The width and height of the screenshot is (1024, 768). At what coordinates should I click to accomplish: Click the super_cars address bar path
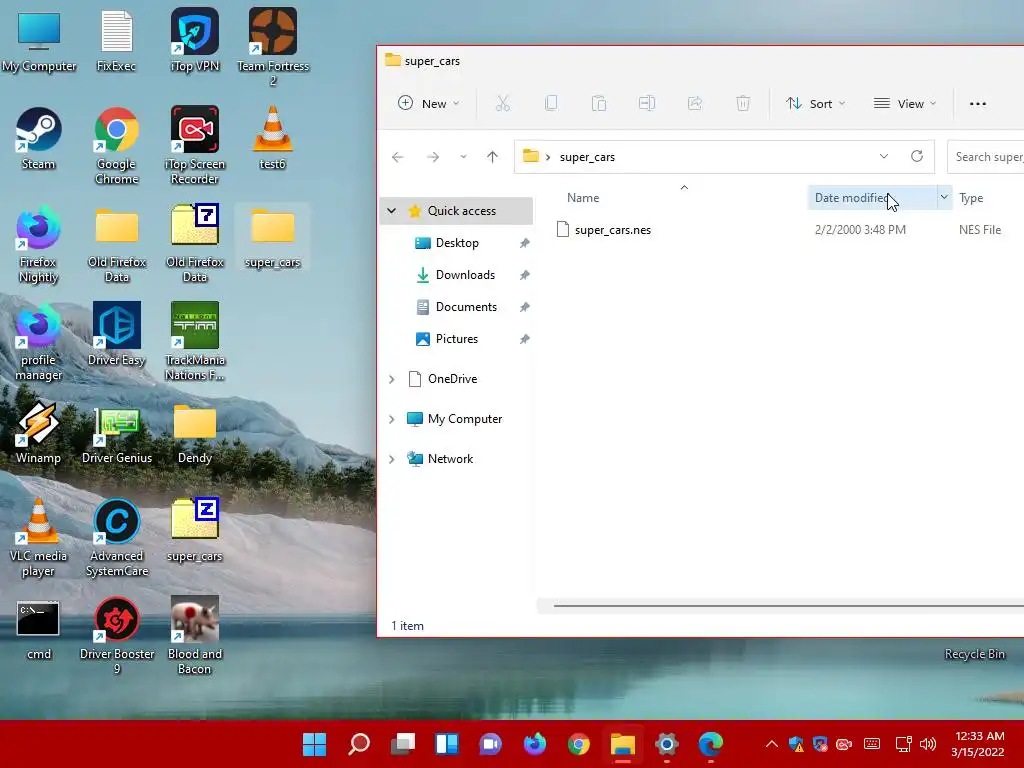pos(587,157)
